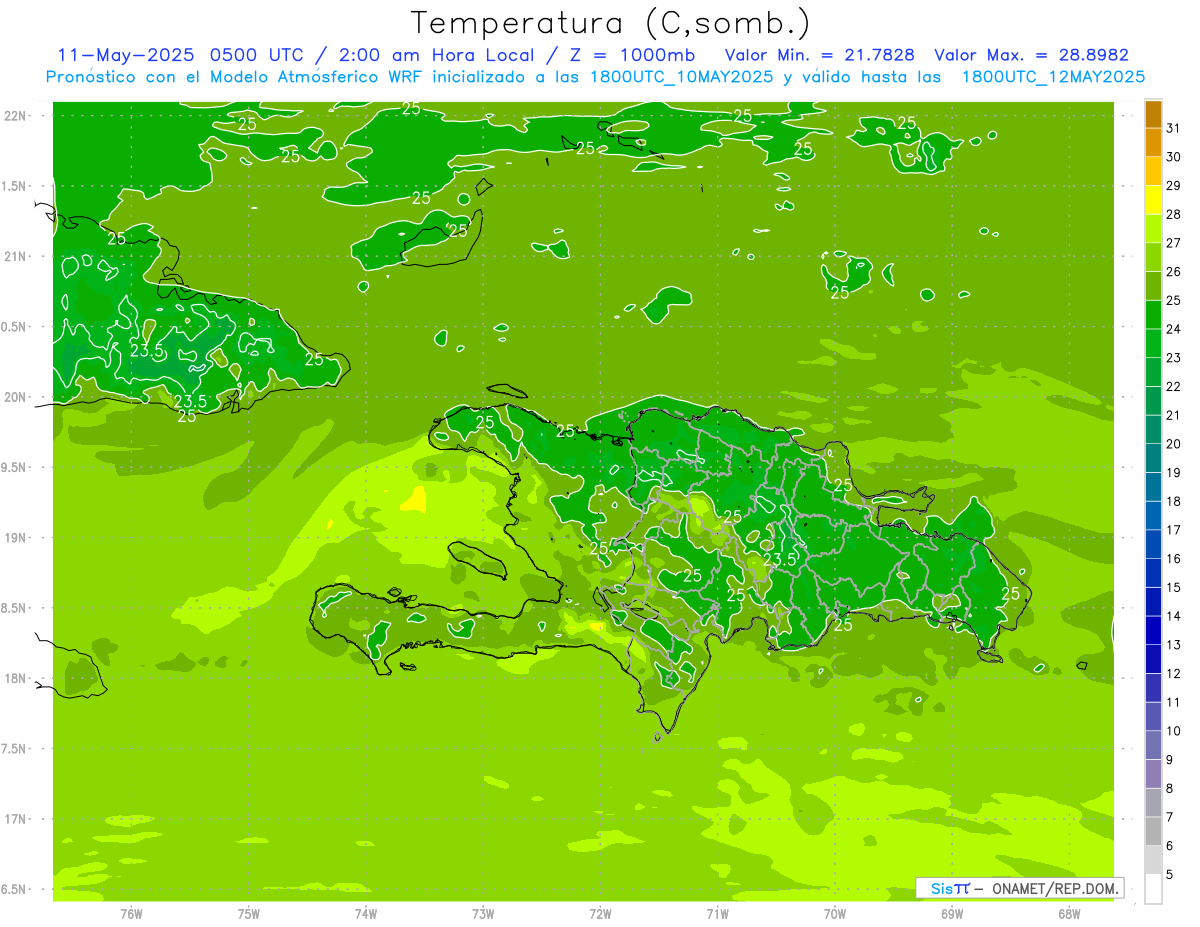1200x927 pixels.
Task: Pick the yellow legend band between 28 and 29
Action: 1153,200
